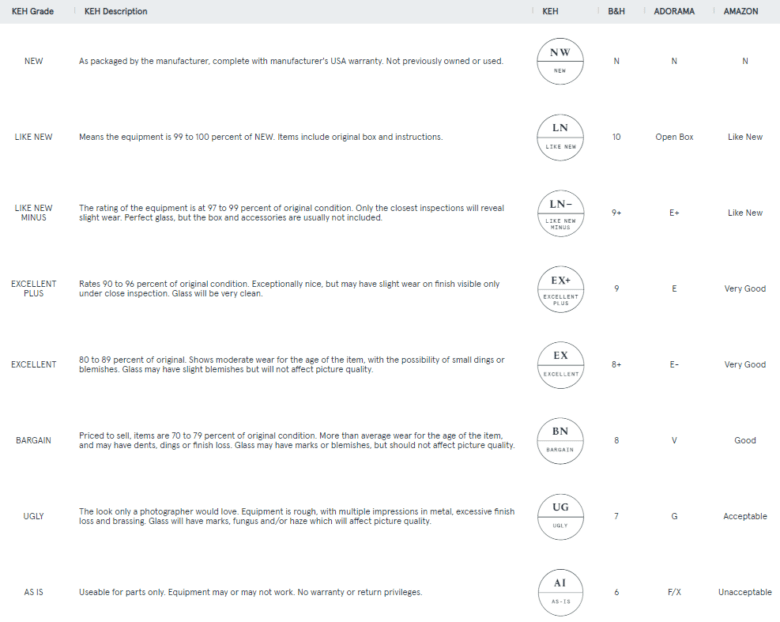This screenshot has height=622, width=780.
Task: Click description '99 to 100 percent of NEW'
Action: pos(260,137)
